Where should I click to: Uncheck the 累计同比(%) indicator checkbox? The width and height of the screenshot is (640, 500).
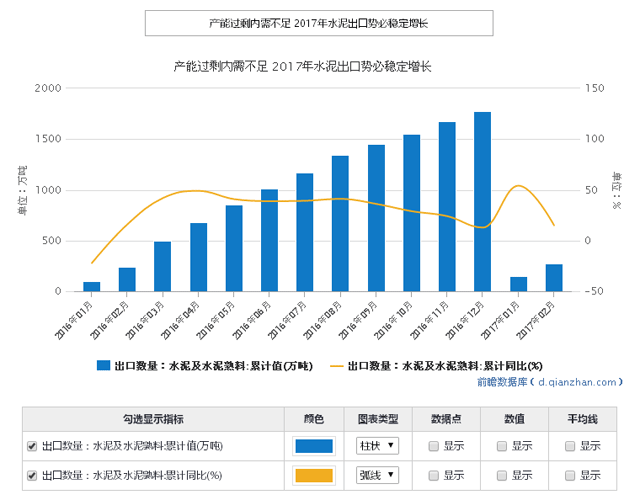[x=31, y=474]
